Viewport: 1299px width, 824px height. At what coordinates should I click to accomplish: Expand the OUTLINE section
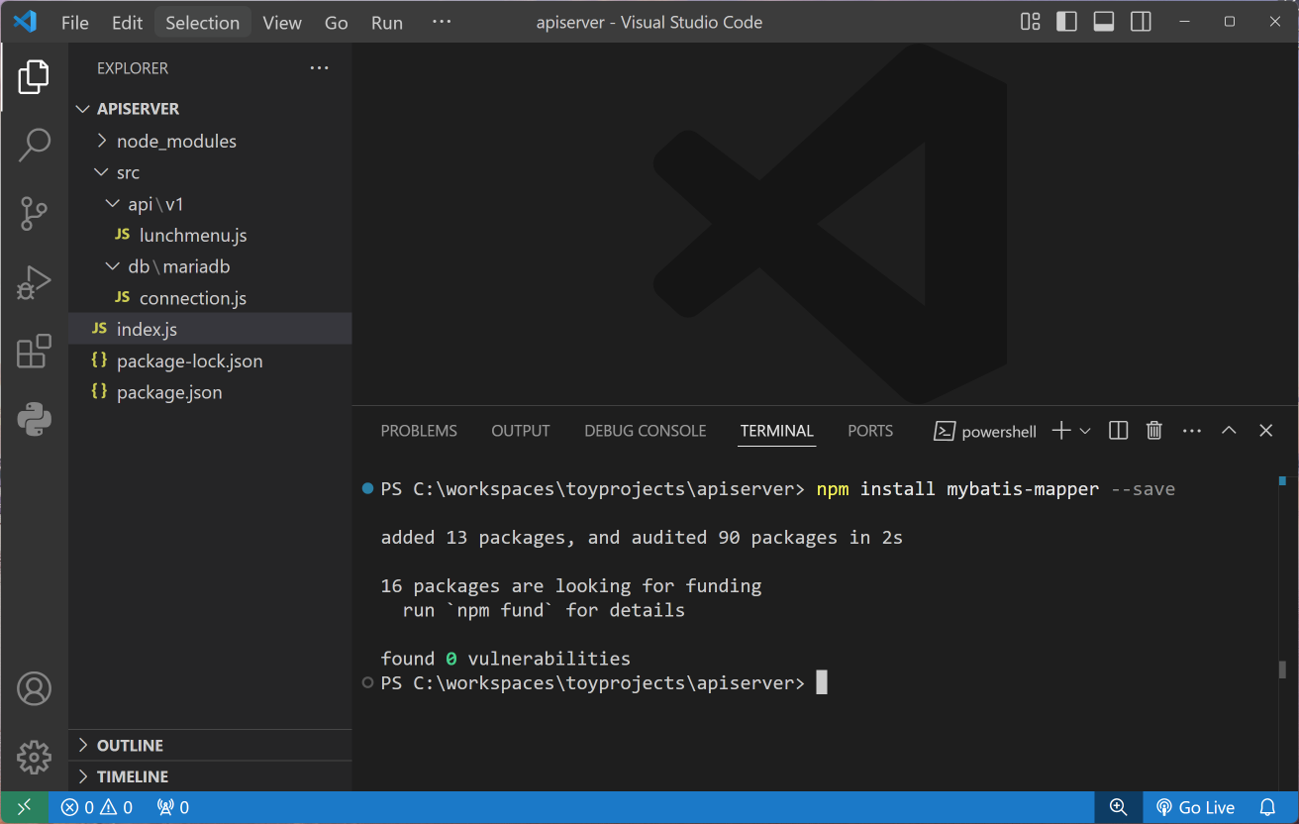[x=210, y=745]
